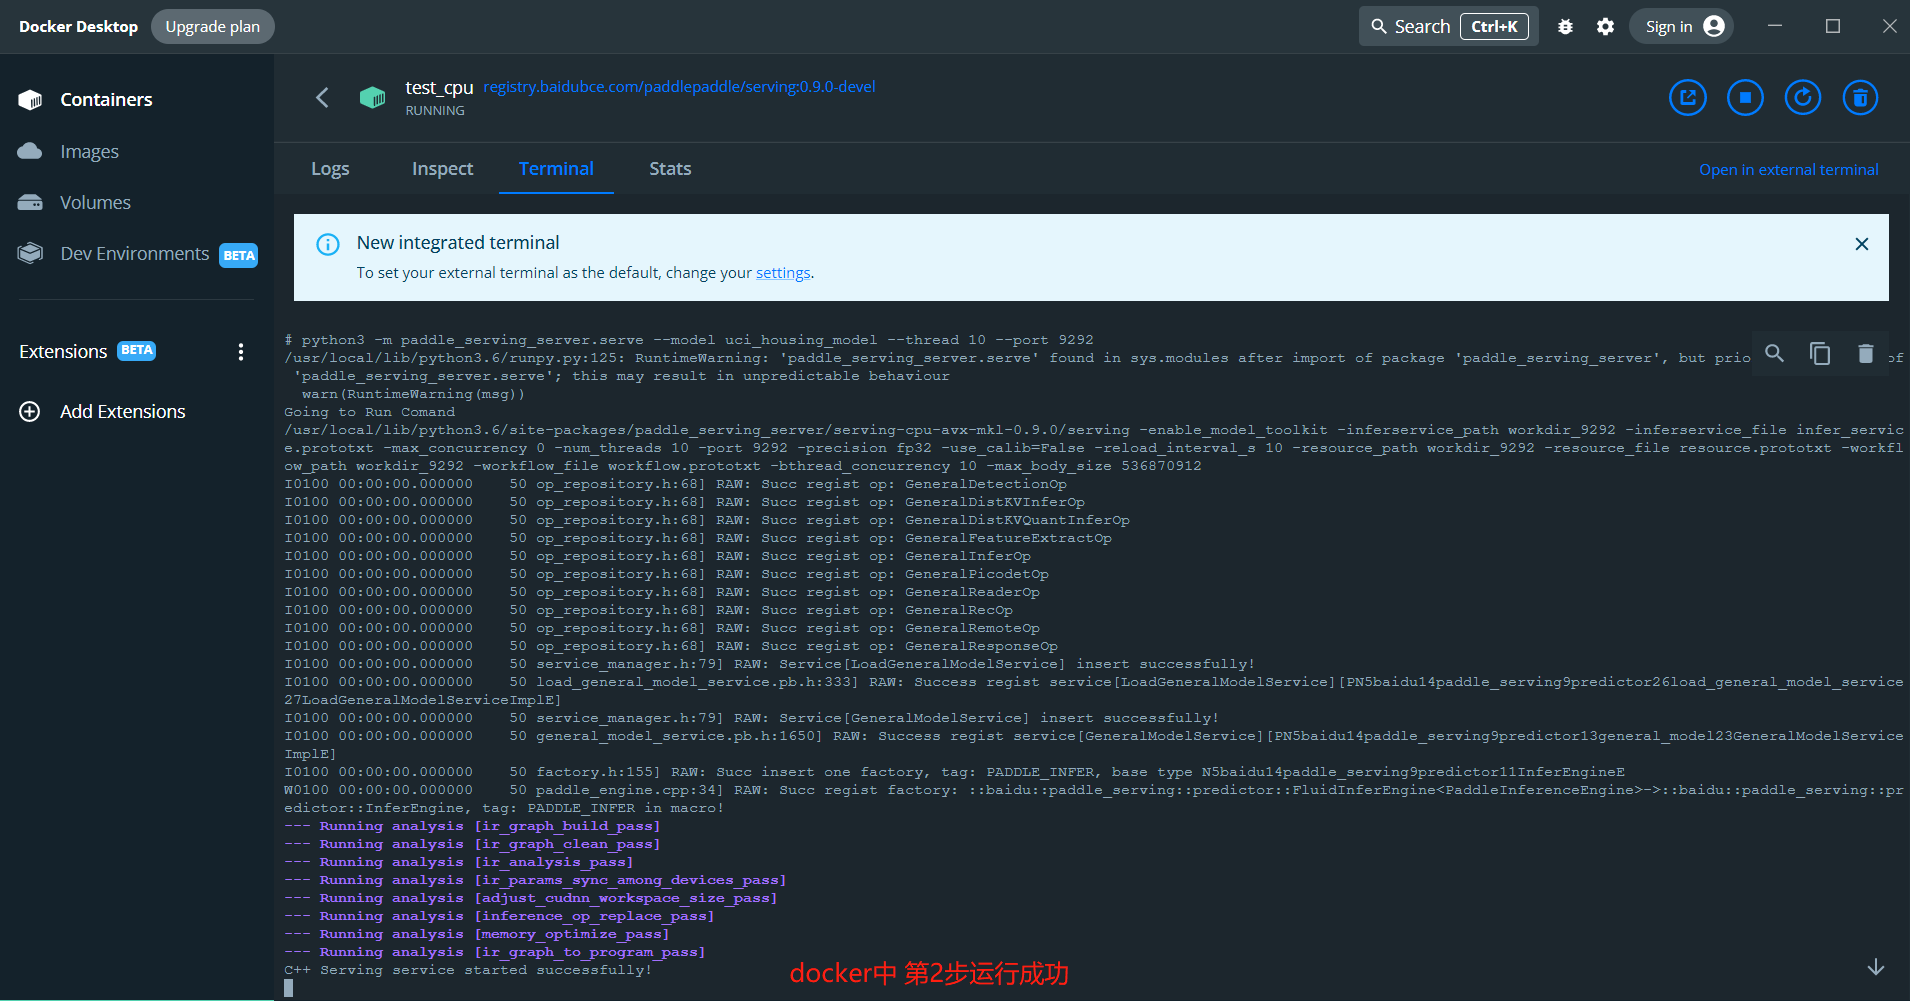Click the Docker Desktop title
The image size is (1910, 1001).
pos(78,27)
